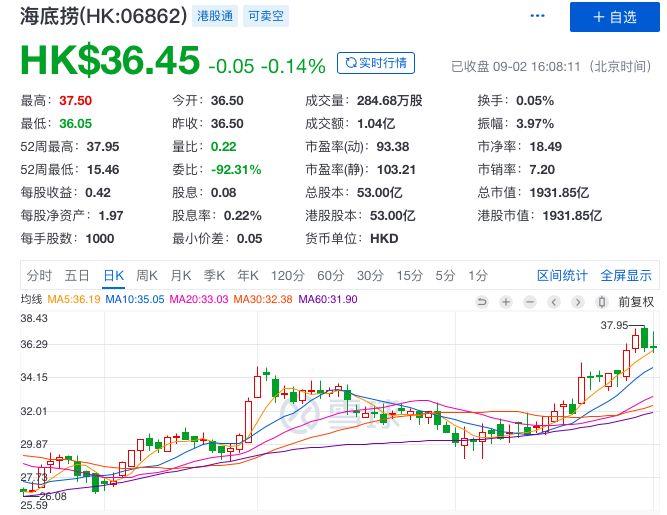This screenshot has width=667, height=515.
Task: Click the chart reset undo icon
Action: click(x=482, y=302)
